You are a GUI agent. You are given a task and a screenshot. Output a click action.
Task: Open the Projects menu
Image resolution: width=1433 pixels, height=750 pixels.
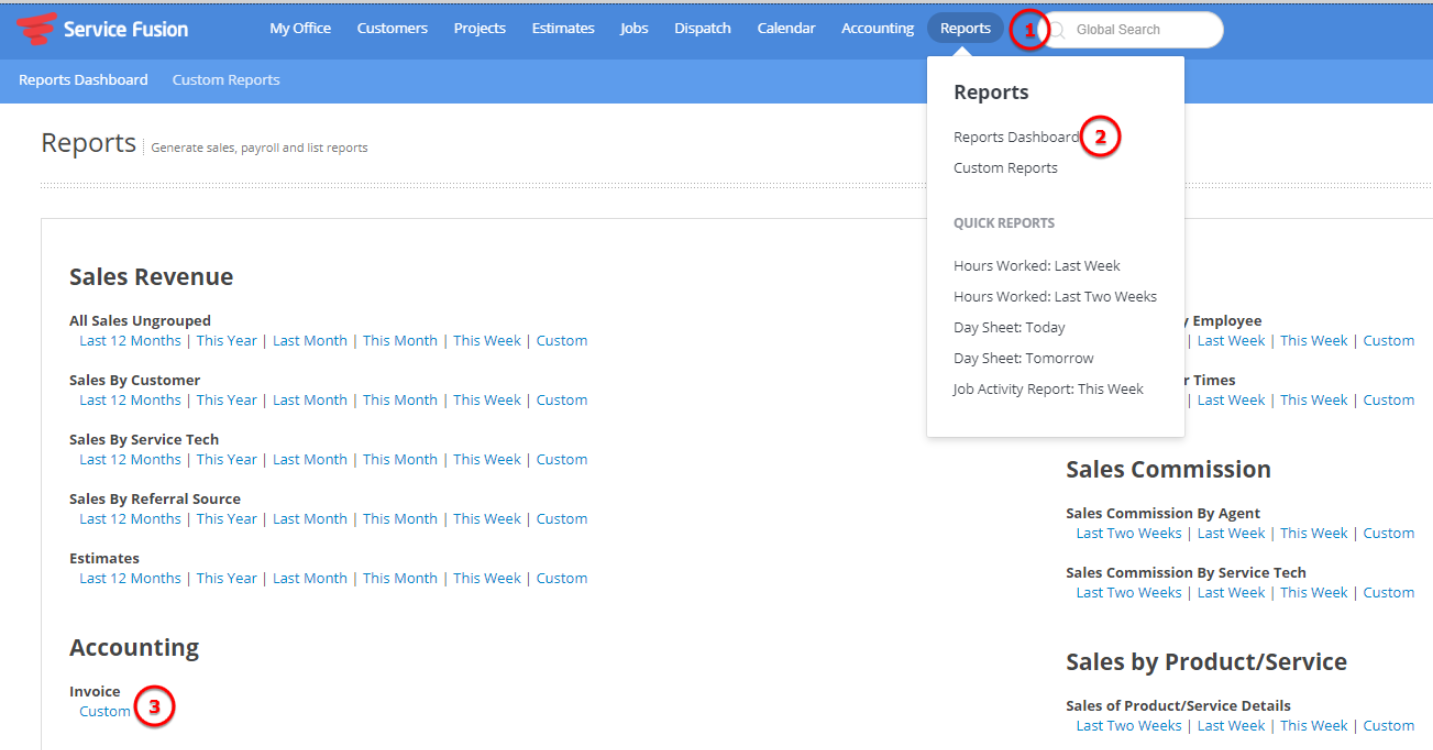[x=479, y=28]
